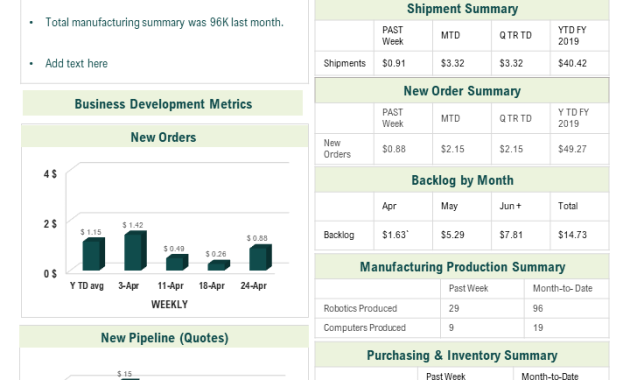Click the $ 0.26 data label
Screen dimensions: 630x380
(216, 254)
